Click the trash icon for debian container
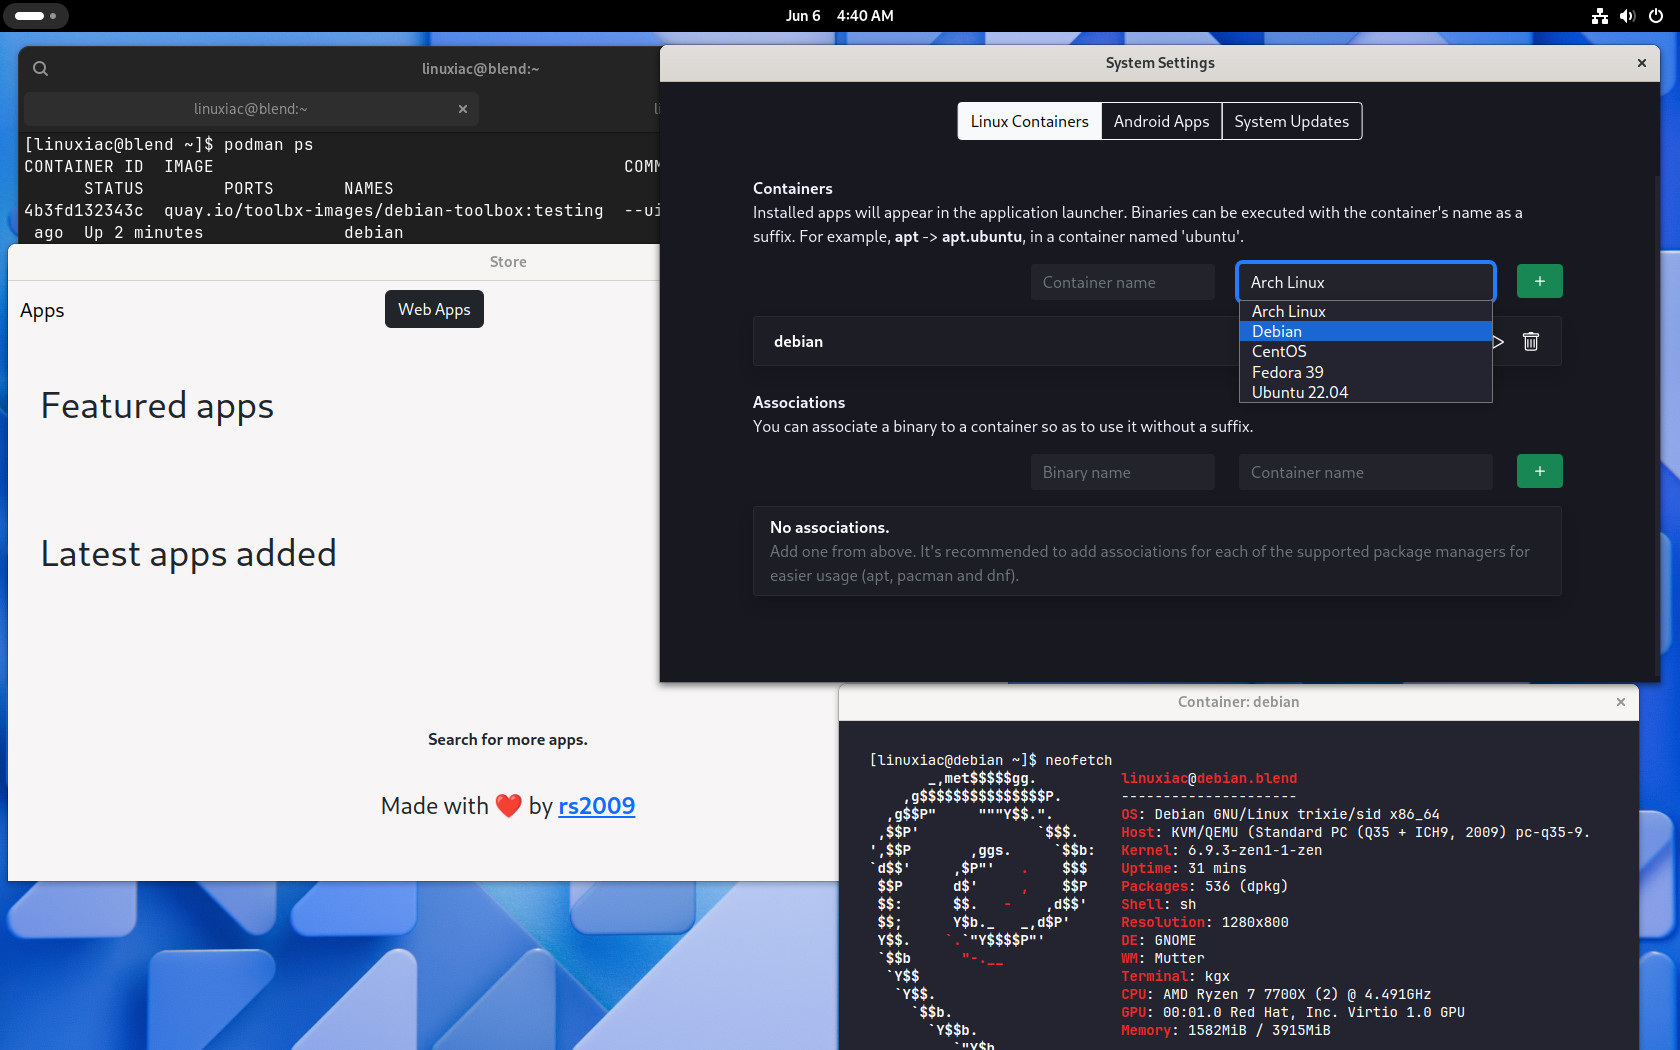The image size is (1680, 1050). click(x=1531, y=342)
